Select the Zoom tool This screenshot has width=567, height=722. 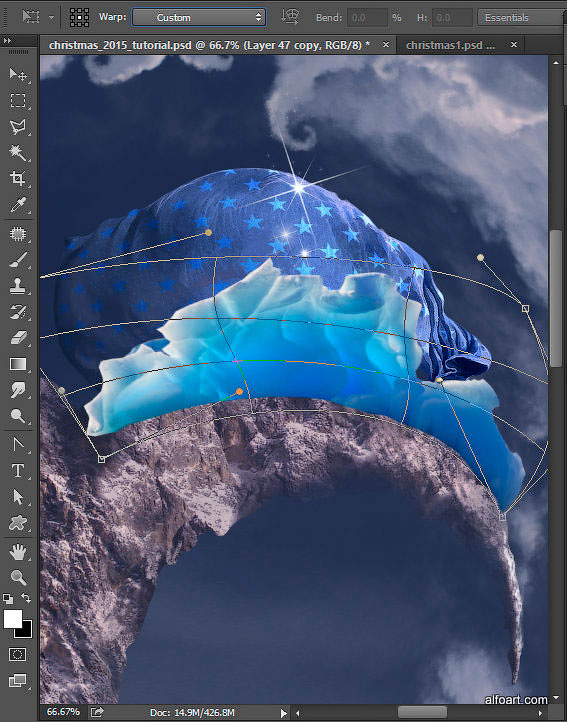tap(18, 577)
